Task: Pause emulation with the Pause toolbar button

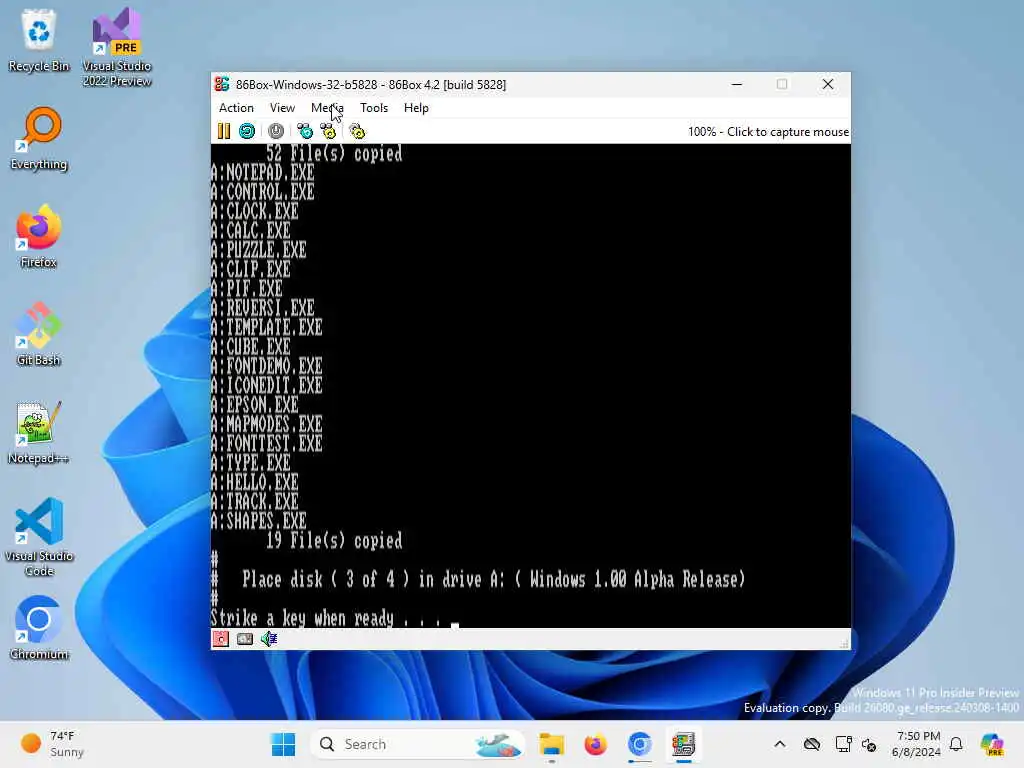Action: pos(223,131)
